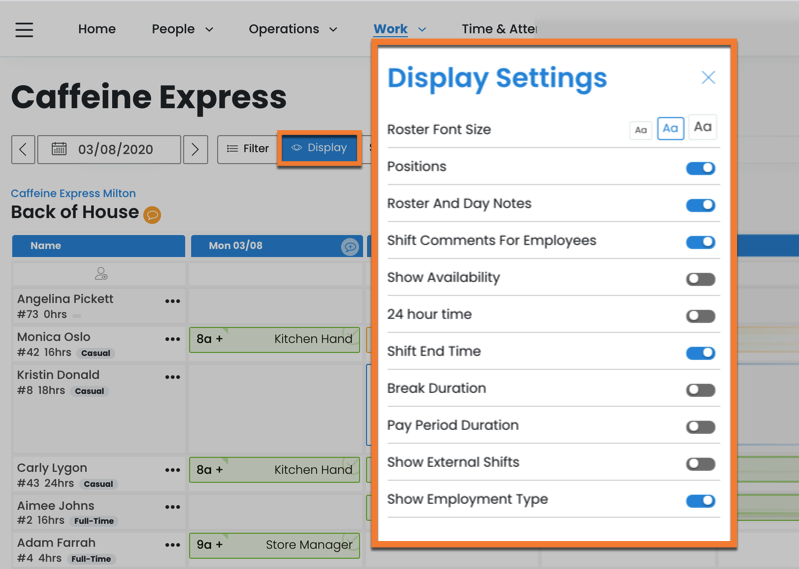The width and height of the screenshot is (799, 569).
Task: Enable the 24 hour time toggle
Action: [x=700, y=316]
